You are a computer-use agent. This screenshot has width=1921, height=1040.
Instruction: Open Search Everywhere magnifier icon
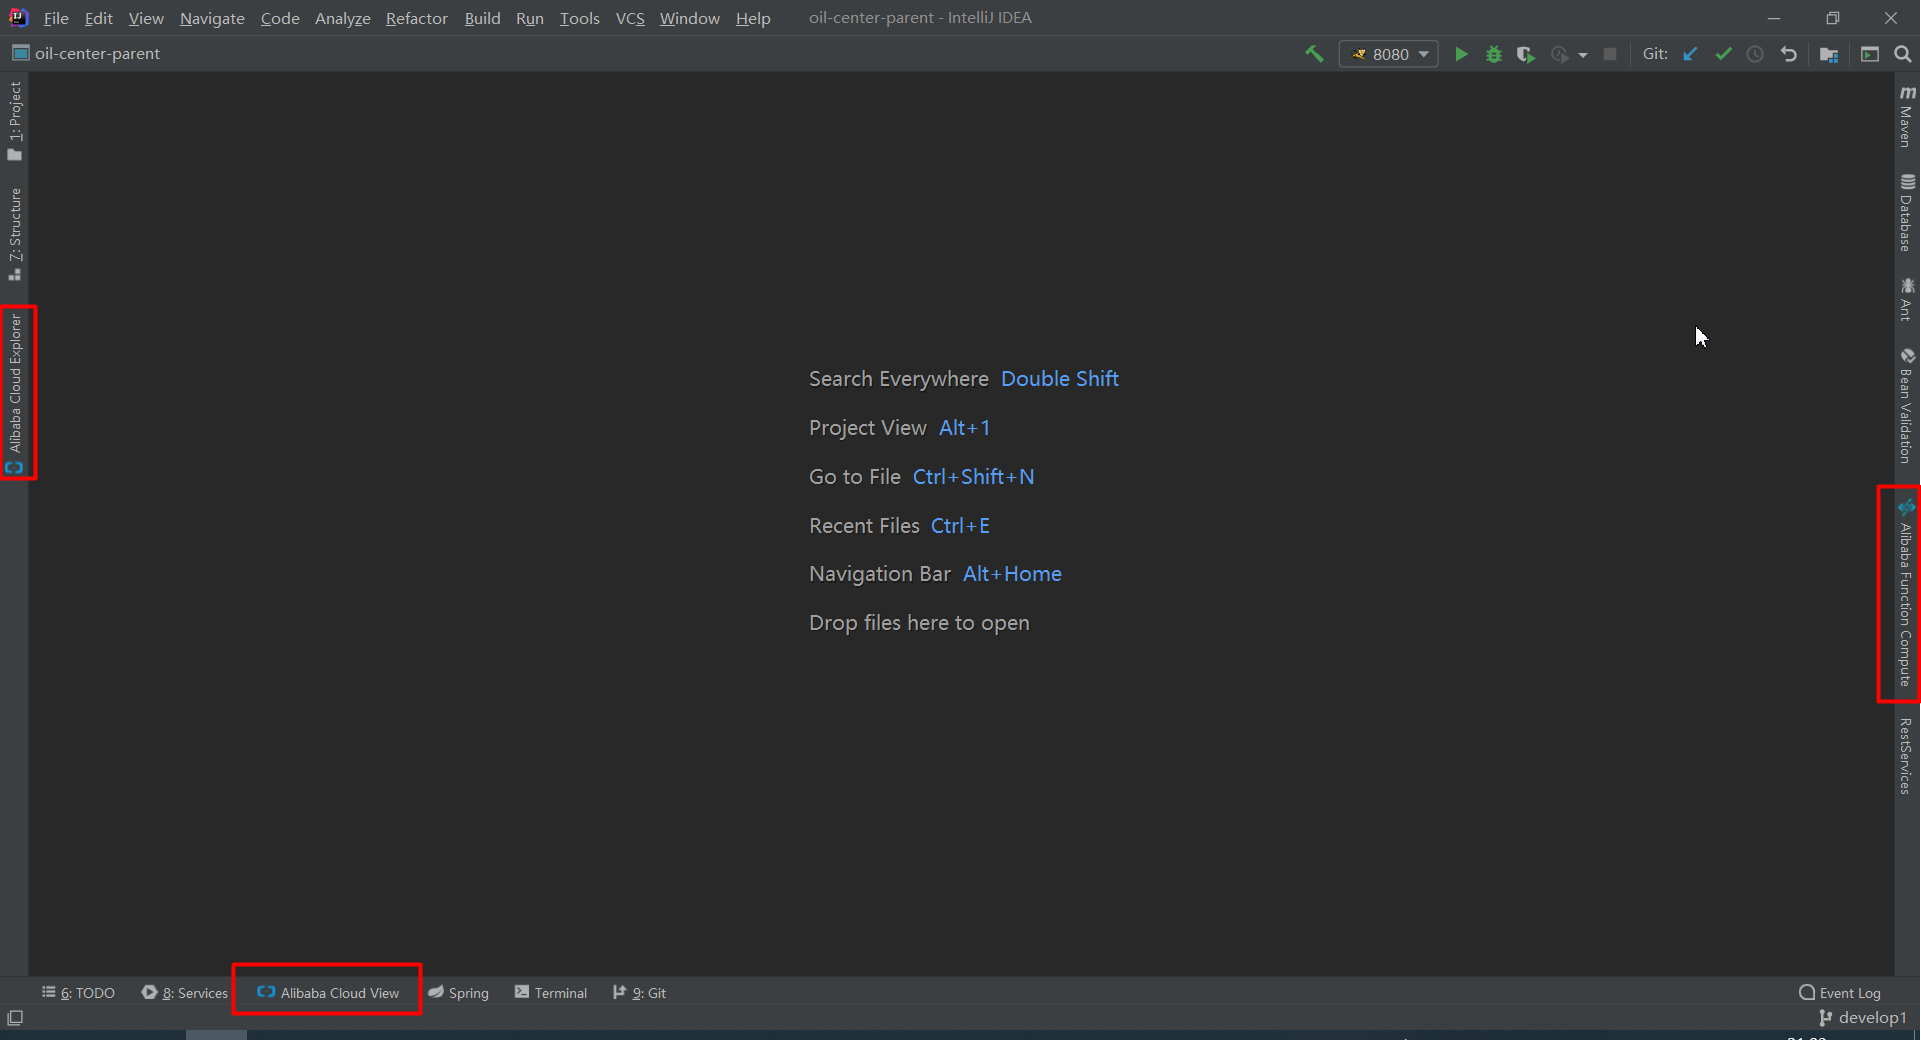pos(1903,54)
